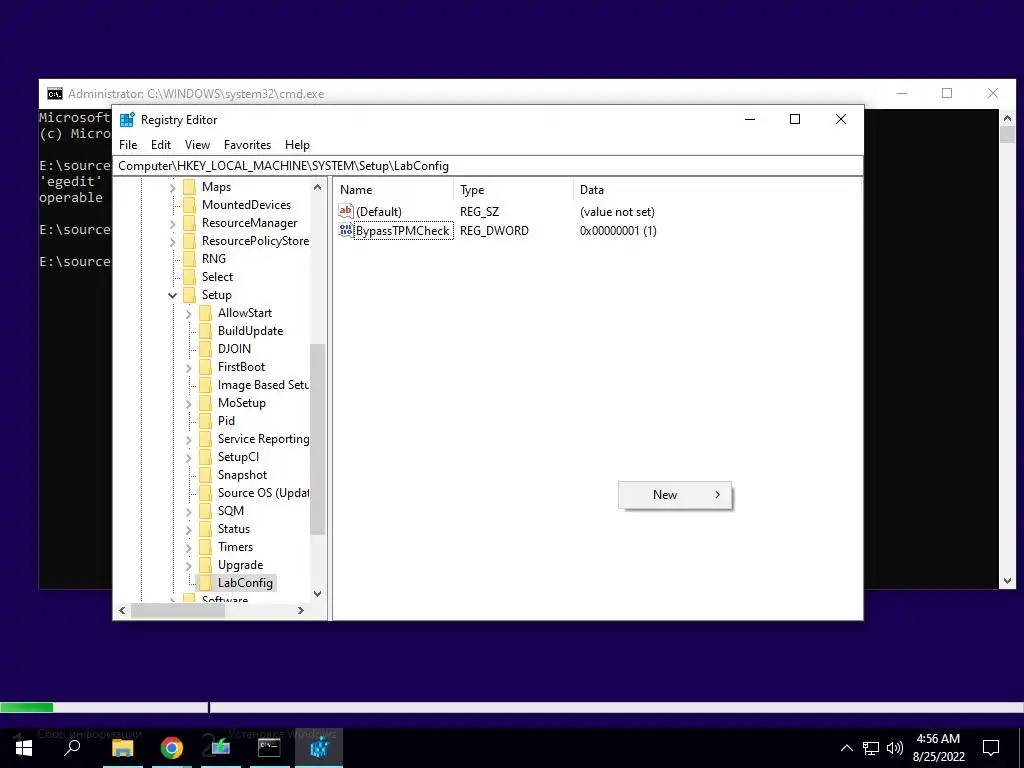Sort values by Type column header

[x=513, y=190]
